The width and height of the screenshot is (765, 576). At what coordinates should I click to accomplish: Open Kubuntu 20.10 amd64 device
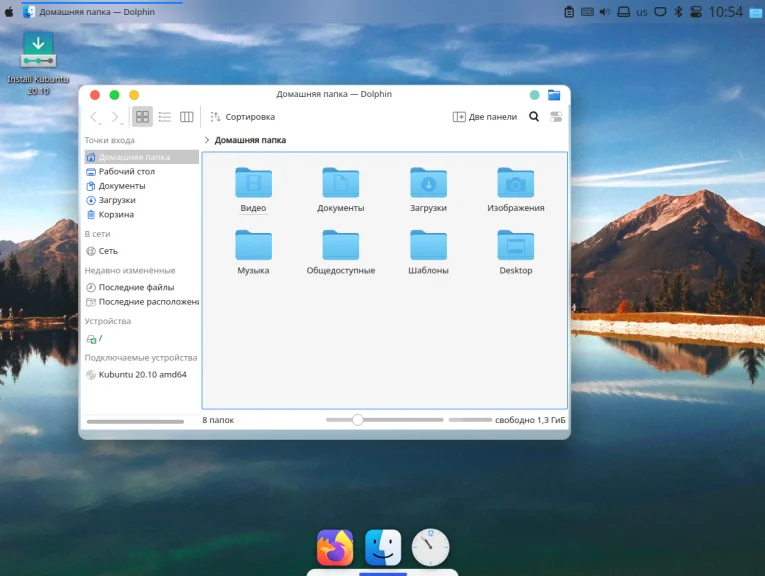click(x=141, y=375)
